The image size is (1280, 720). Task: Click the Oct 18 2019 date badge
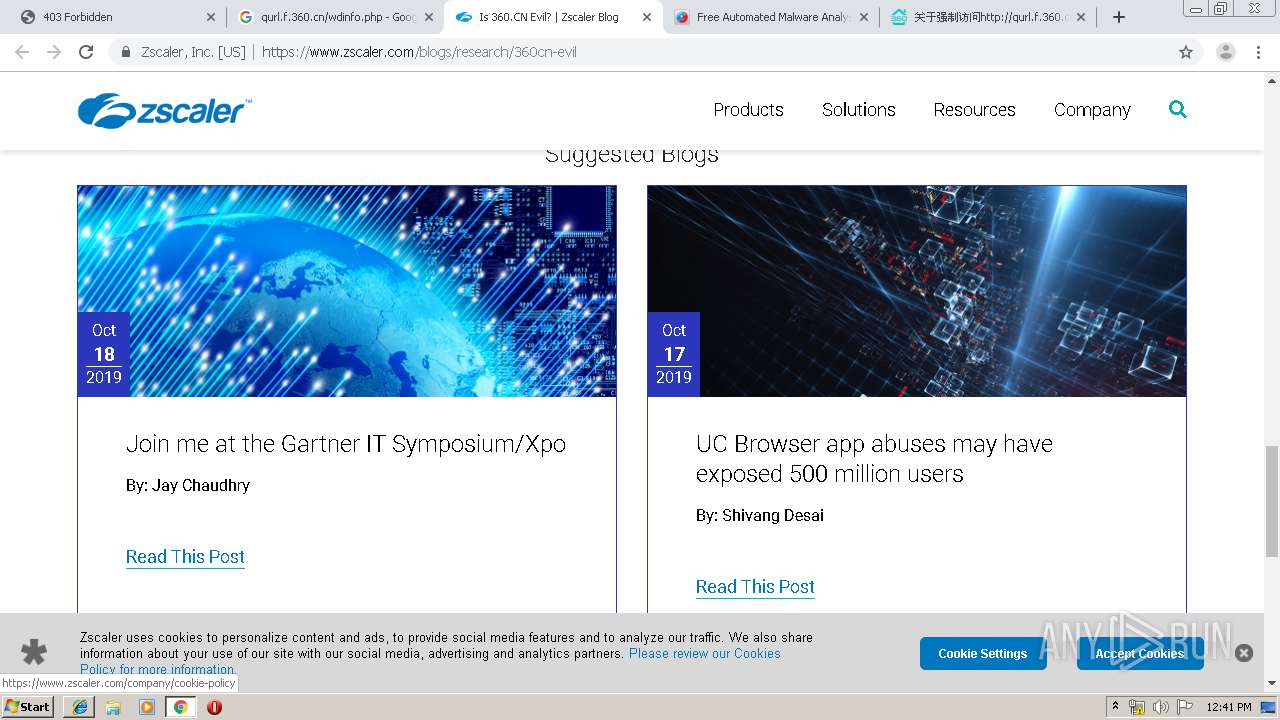104,354
